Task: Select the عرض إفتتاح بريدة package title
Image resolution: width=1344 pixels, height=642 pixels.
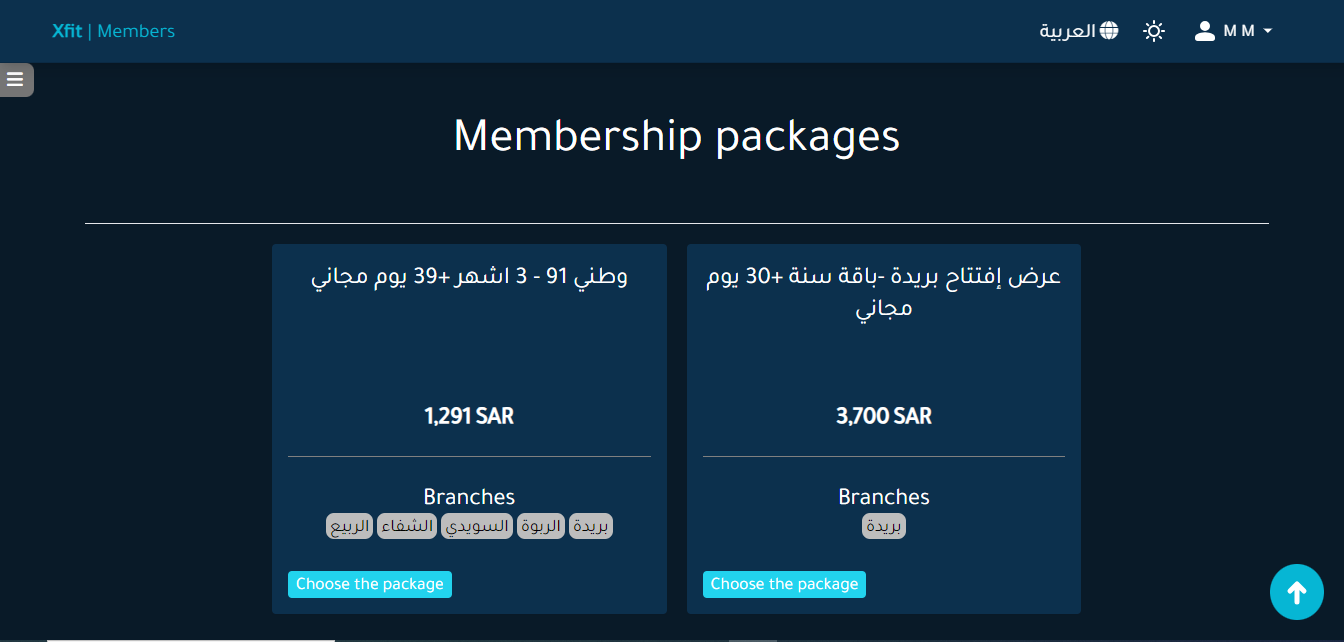Action: [884, 292]
